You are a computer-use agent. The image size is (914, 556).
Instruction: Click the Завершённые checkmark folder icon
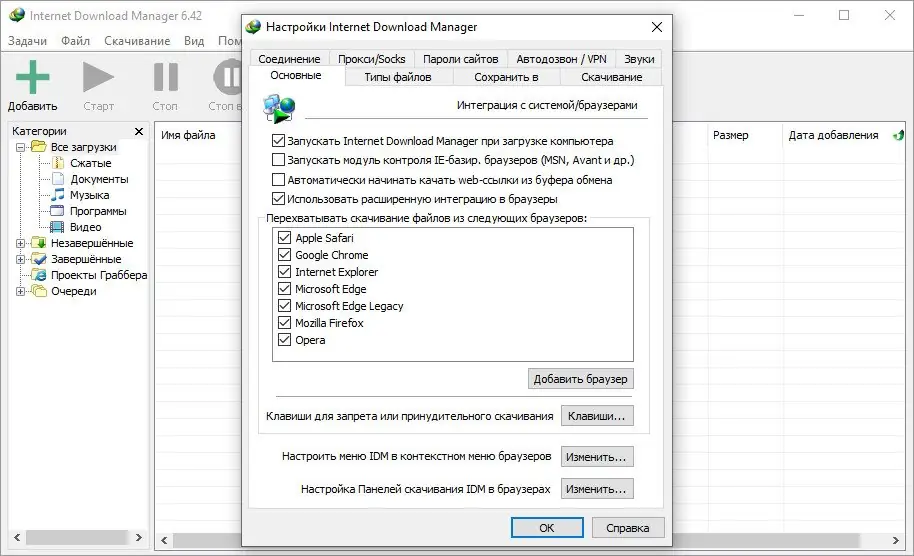pos(39,259)
